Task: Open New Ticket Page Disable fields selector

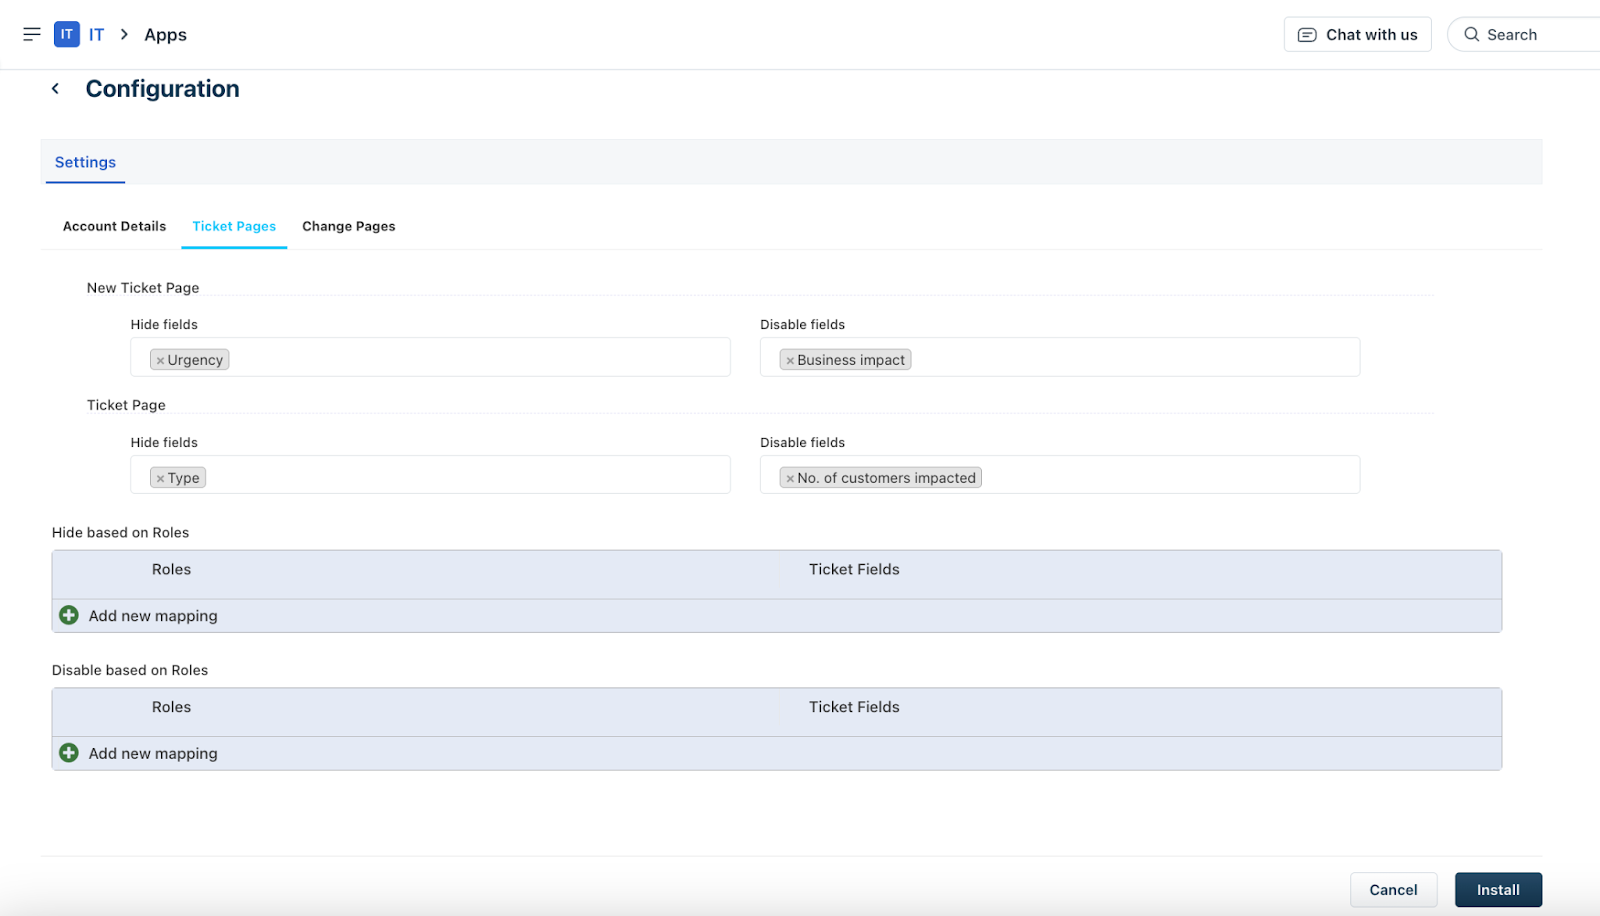Action: 1060,357
